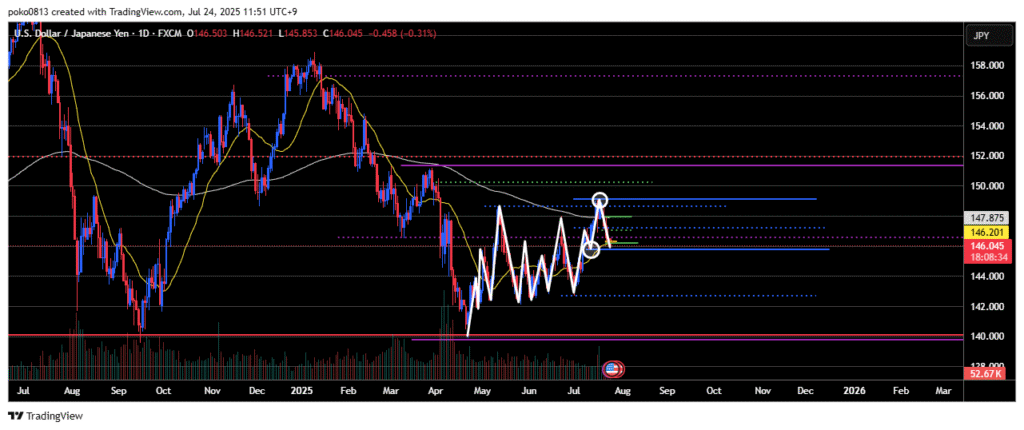Click the yellow 146.201 price label
This screenshot has height=430, width=1024.
[x=980, y=231]
